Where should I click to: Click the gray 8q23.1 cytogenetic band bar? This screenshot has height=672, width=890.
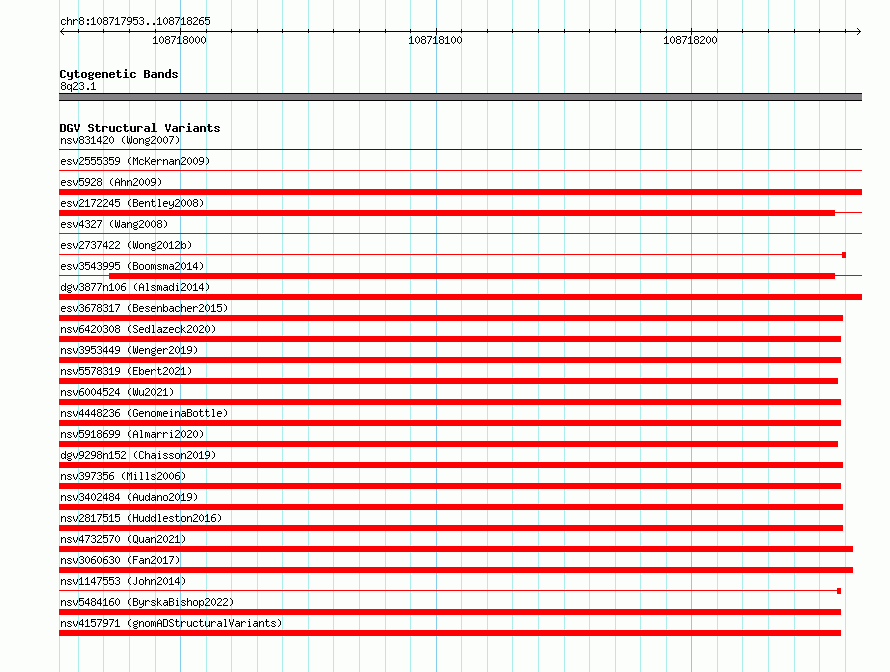tap(460, 97)
